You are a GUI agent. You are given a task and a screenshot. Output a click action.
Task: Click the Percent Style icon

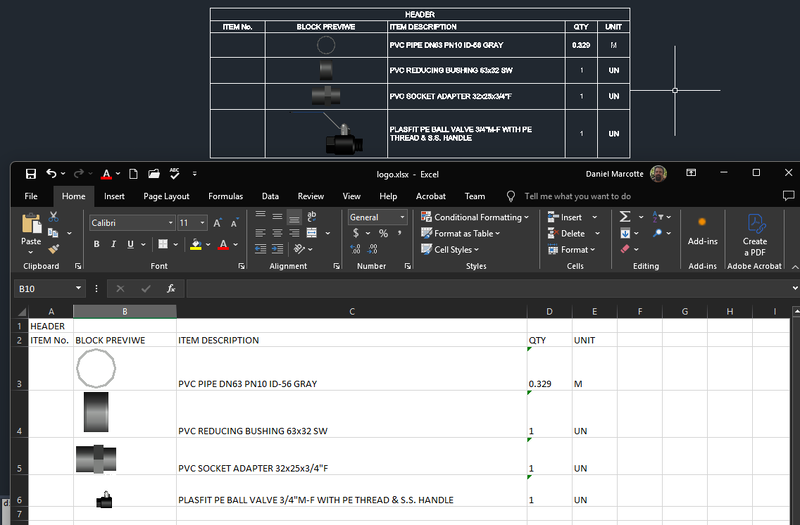[x=383, y=234]
